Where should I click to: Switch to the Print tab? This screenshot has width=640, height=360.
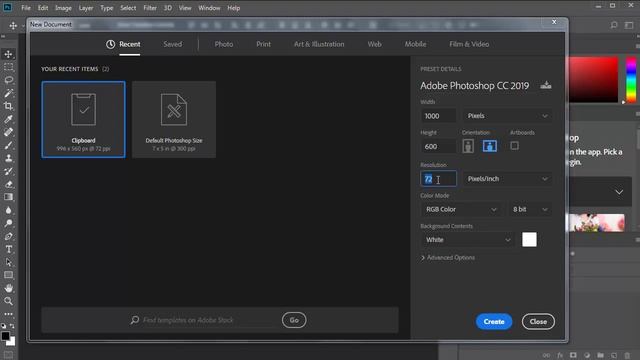[x=263, y=44]
